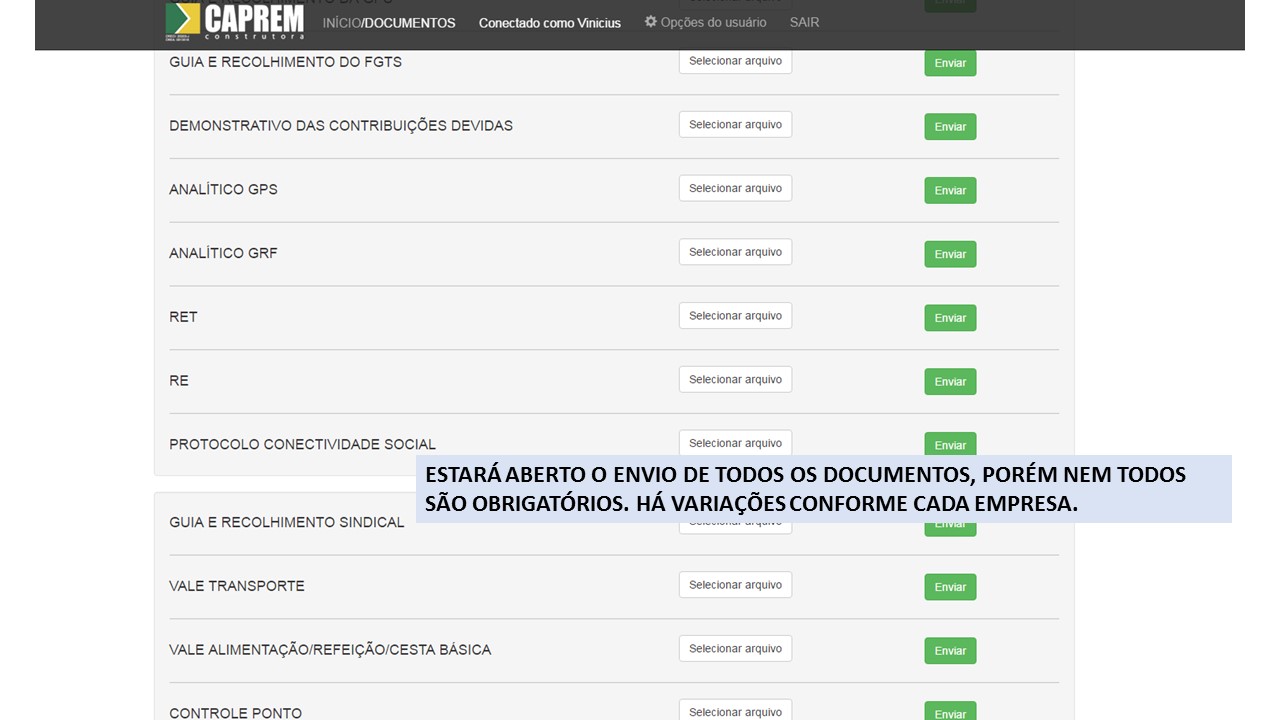1280x720 pixels.
Task: Select file for Guia e Recolhimento do FGTS
Action: point(735,61)
